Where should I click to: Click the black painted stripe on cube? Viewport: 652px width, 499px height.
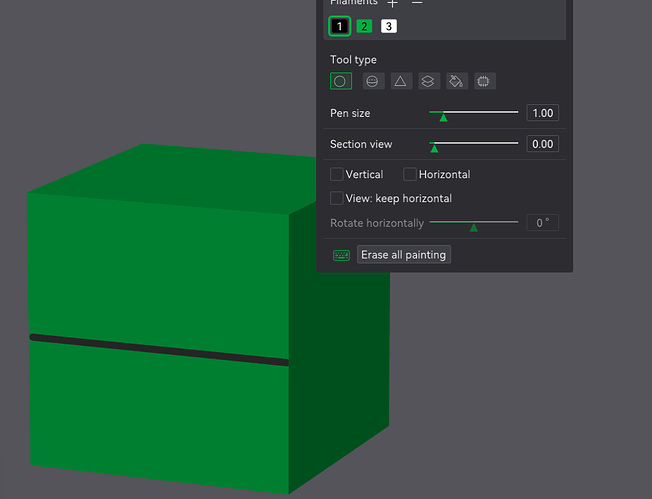(x=159, y=350)
